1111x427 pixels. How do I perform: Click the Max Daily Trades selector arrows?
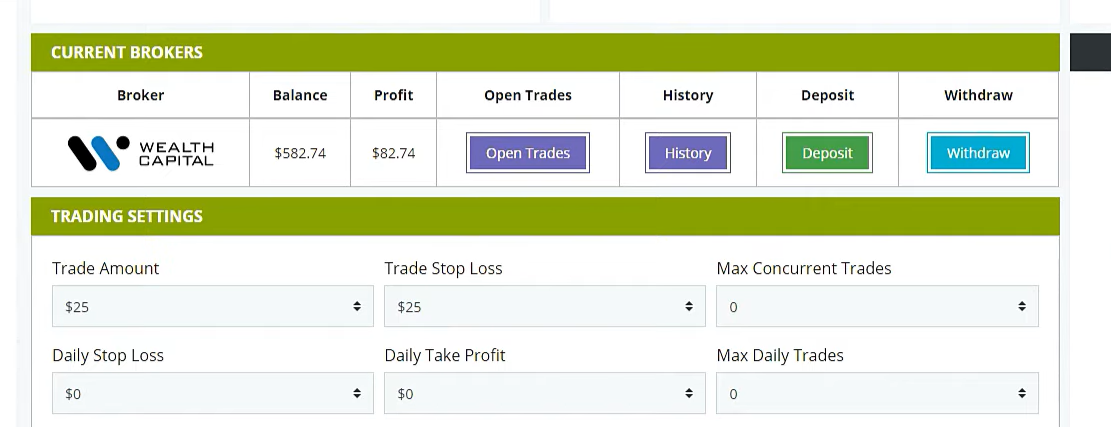click(x=1022, y=393)
